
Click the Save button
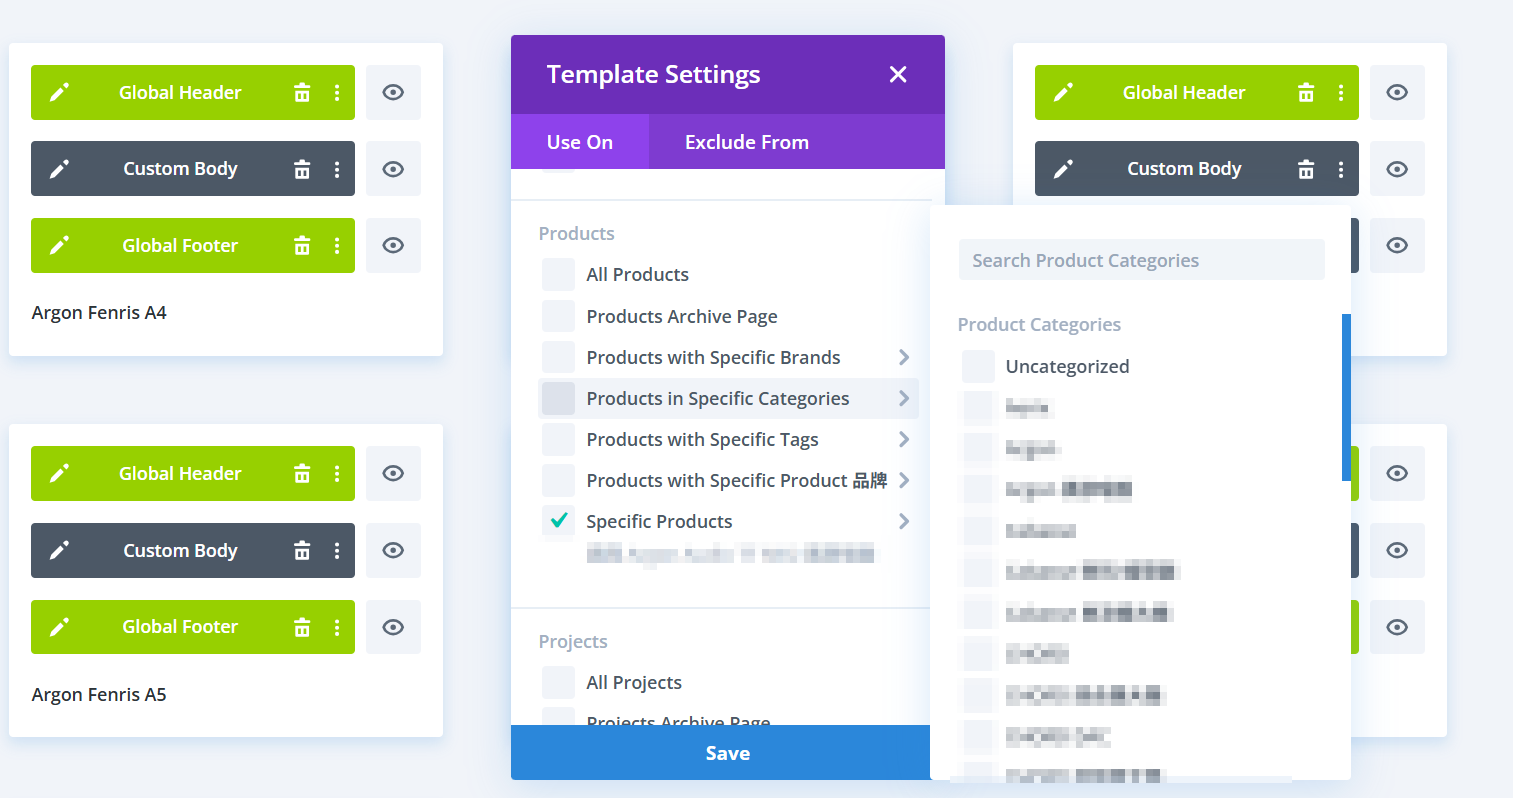click(727, 752)
